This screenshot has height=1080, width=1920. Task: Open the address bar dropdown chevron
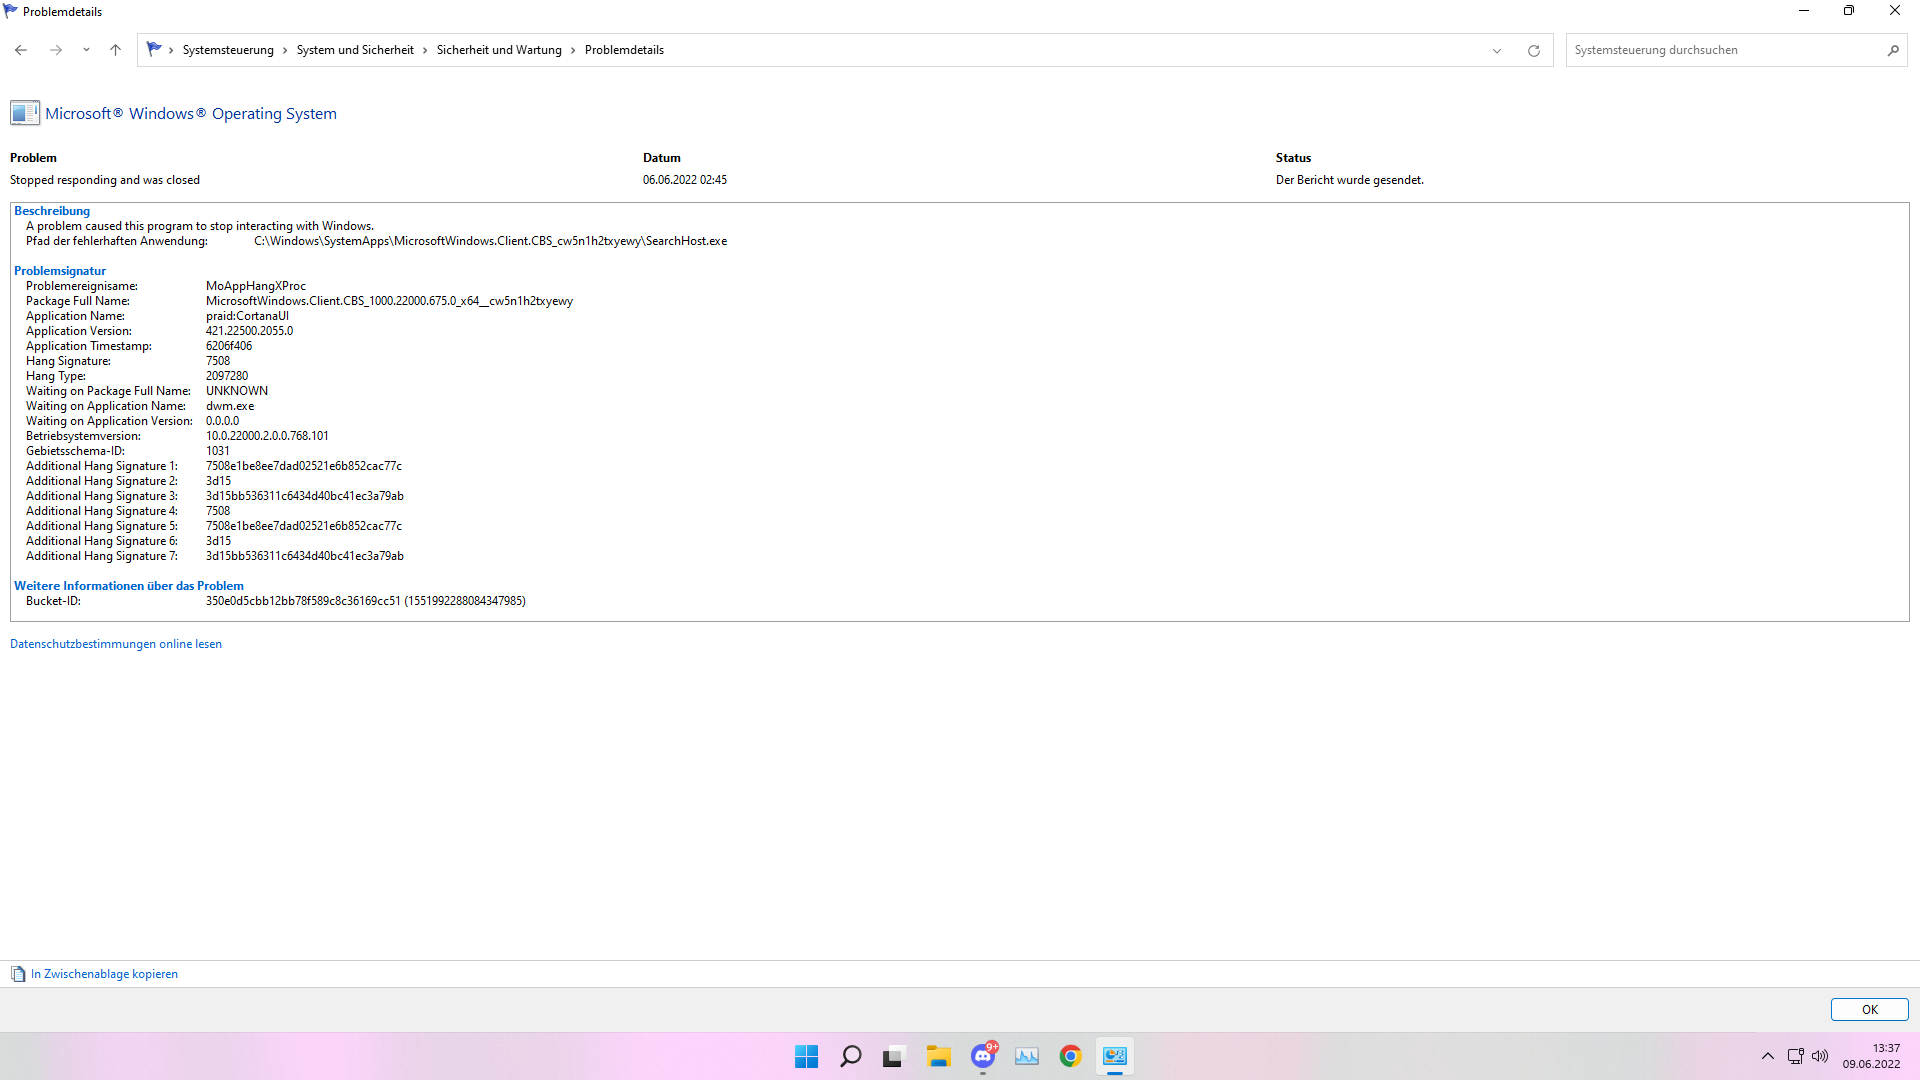(x=1496, y=50)
